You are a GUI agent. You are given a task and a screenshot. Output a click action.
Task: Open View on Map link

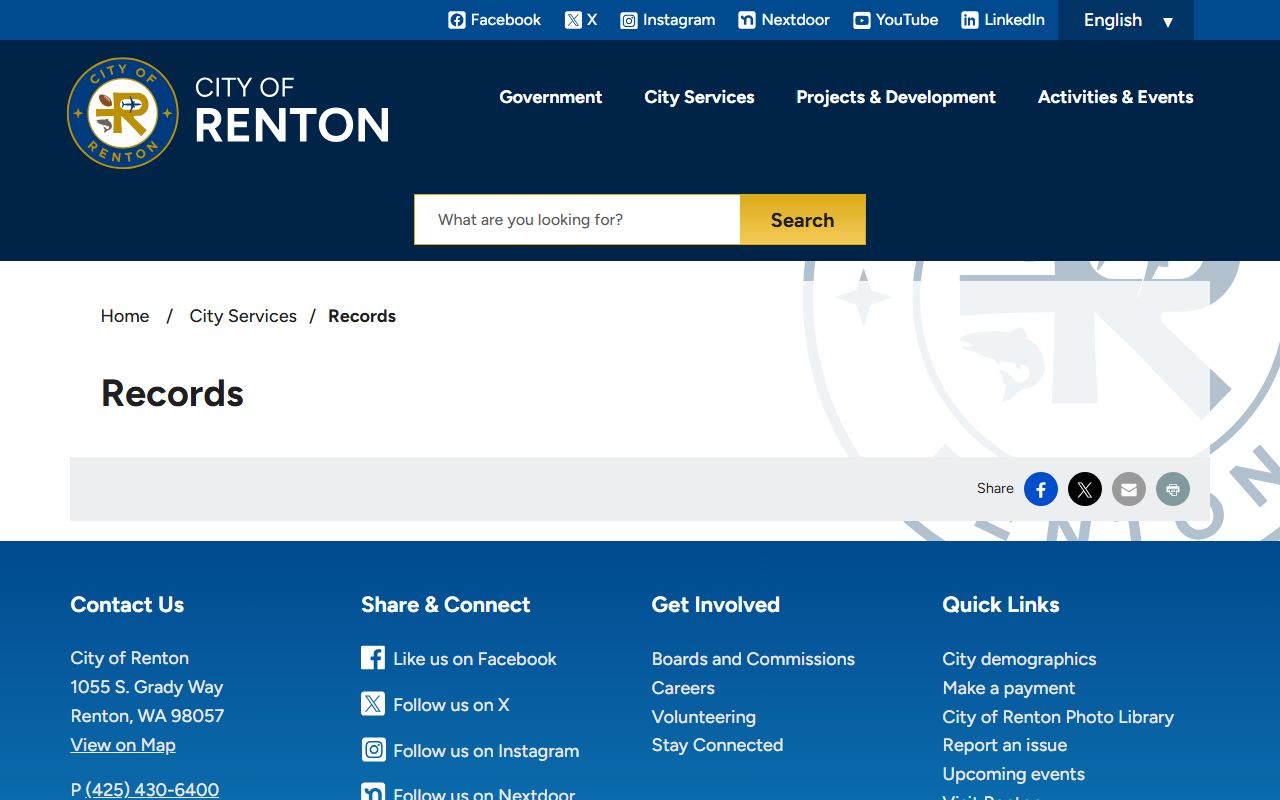coord(123,745)
